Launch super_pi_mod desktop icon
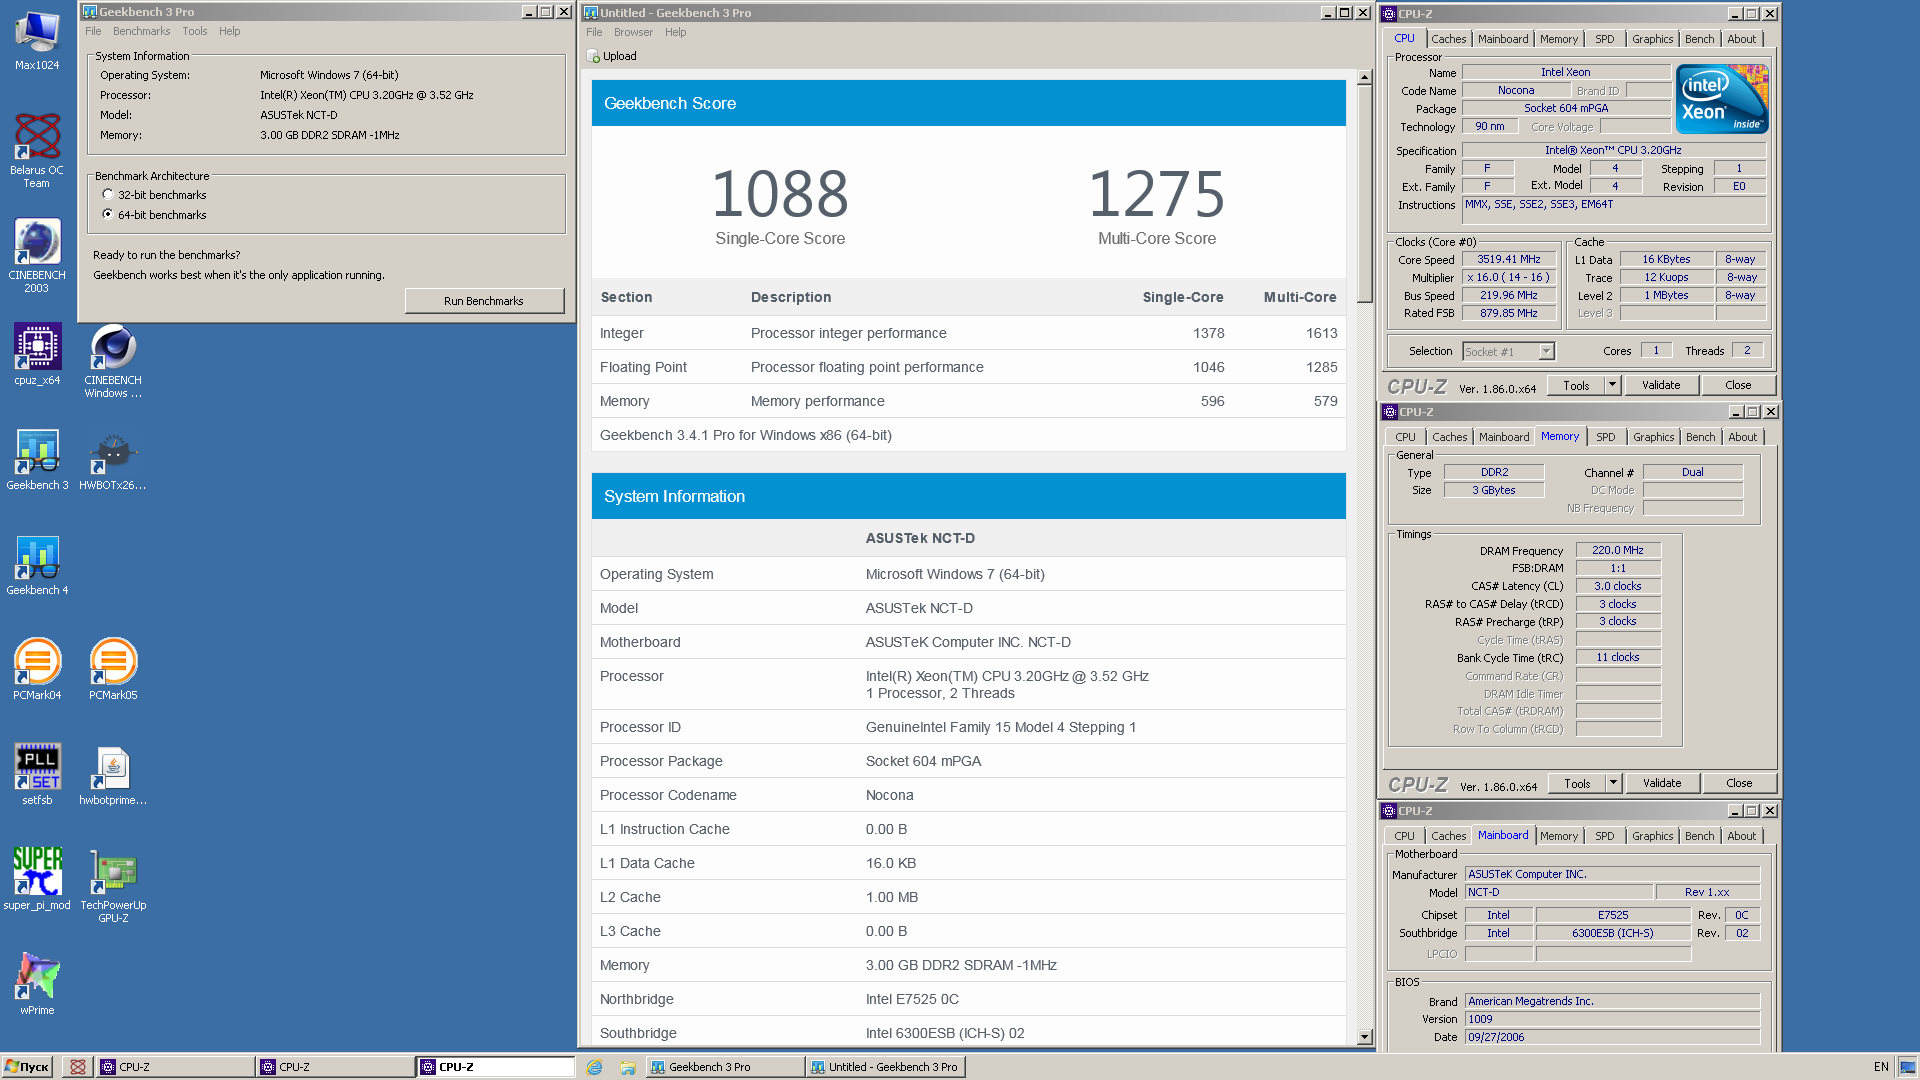The width and height of the screenshot is (1920, 1080). (x=37, y=878)
